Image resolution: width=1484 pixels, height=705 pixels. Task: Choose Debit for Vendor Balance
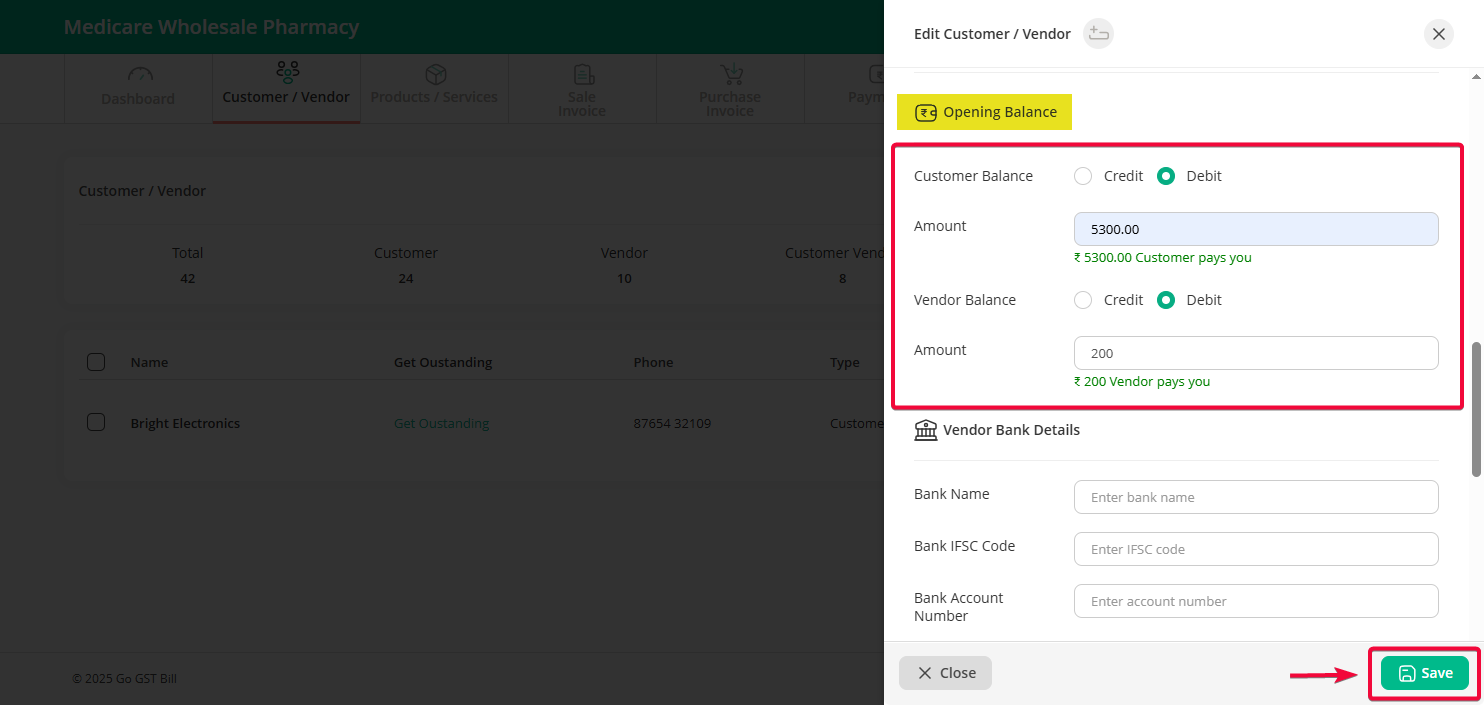[x=1166, y=300]
